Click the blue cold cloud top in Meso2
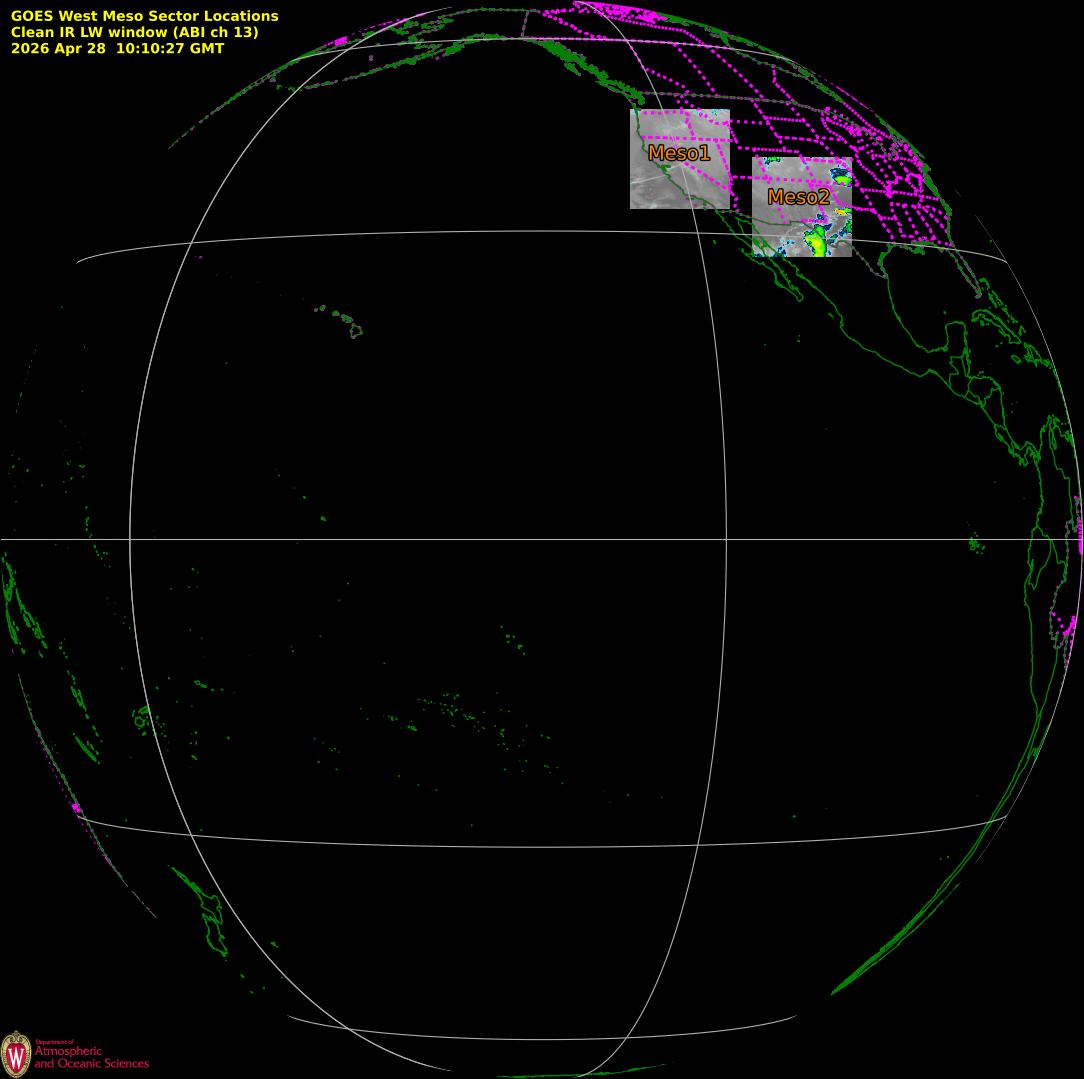This screenshot has height=1079, width=1084. click(x=841, y=176)
